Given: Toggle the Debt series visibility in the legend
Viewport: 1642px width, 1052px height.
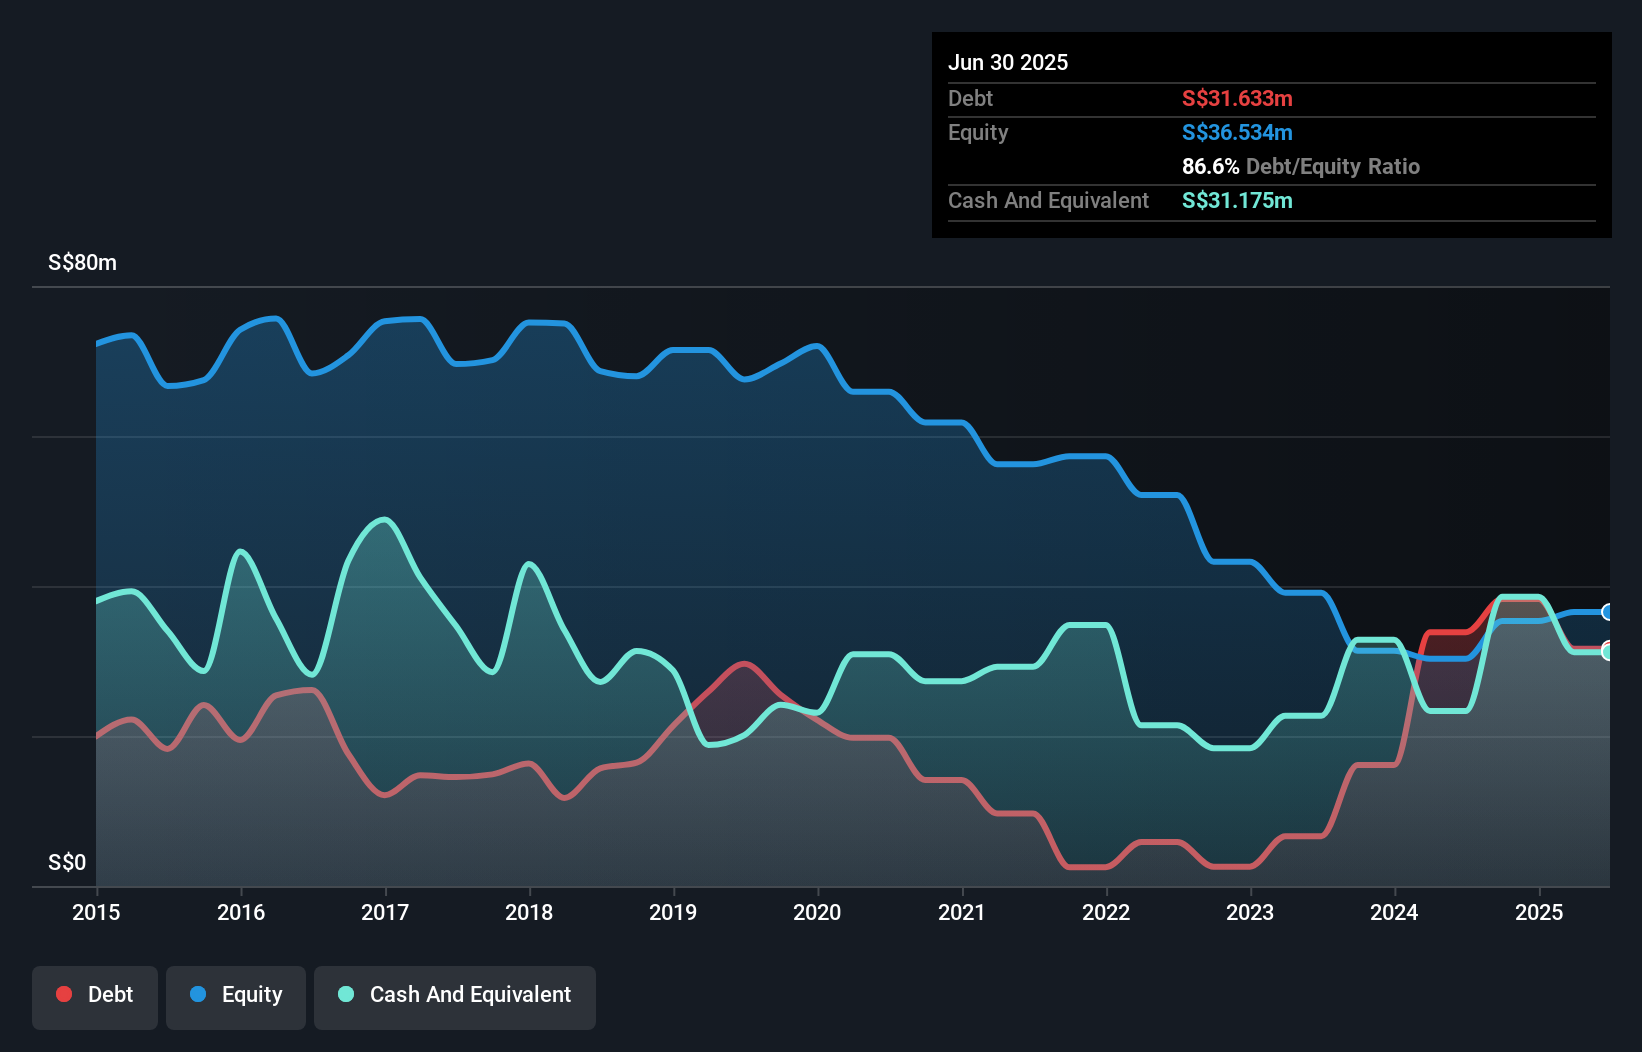Looking at the screenshot, I should [x=95, y=996].
